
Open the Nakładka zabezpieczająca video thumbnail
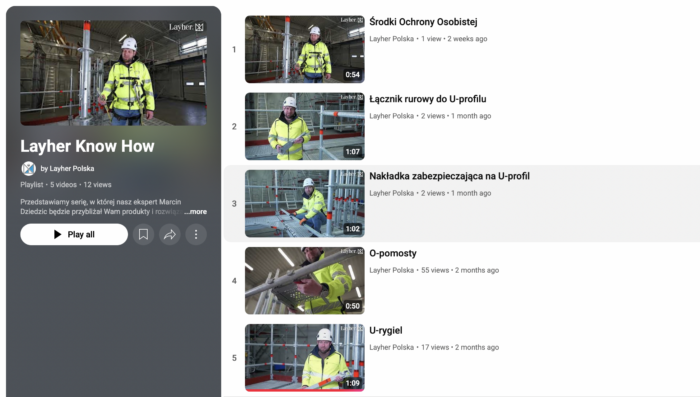click(x=304, y=204)
